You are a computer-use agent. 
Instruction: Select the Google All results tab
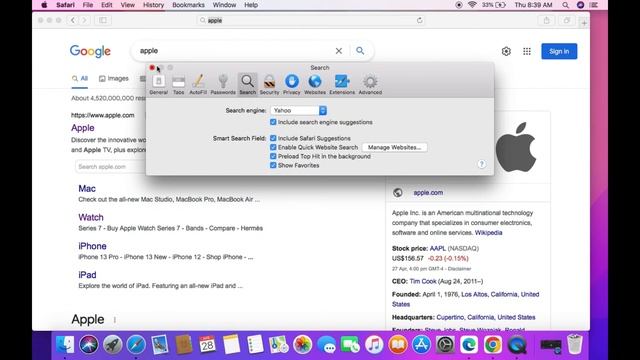point(80,78)
